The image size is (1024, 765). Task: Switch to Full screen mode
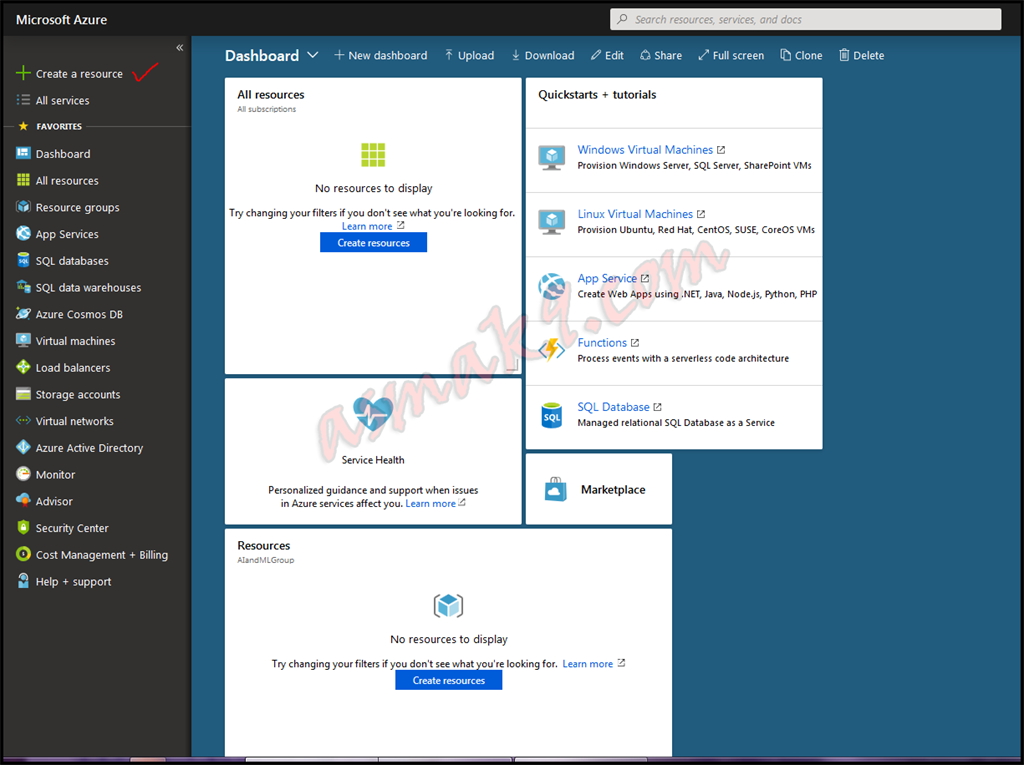click(x=731, y=55)
